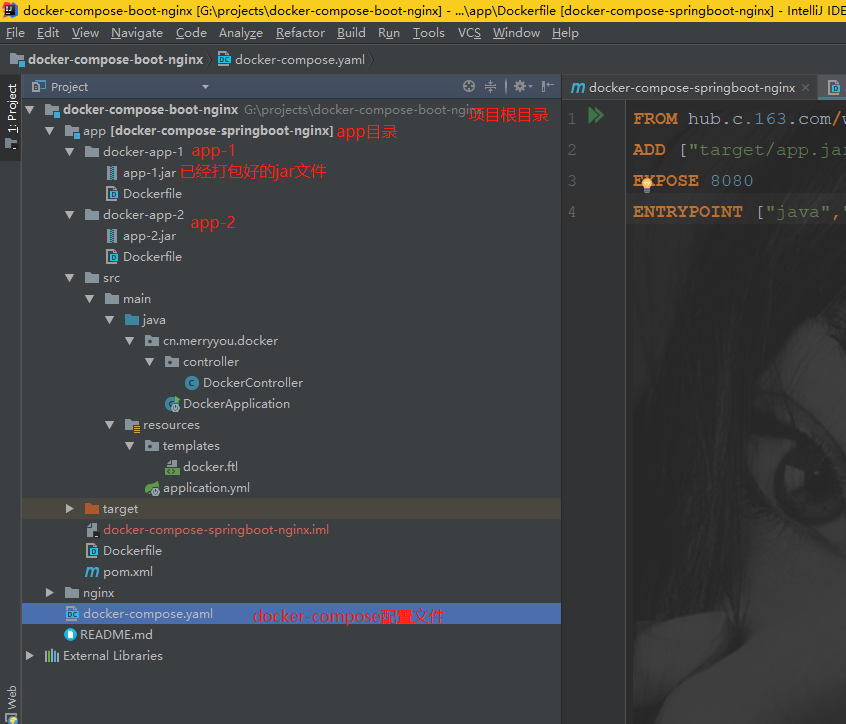Collapse the app module folder
The height and width of the screenshot is (724, 846).
click(x=50, y=131)
